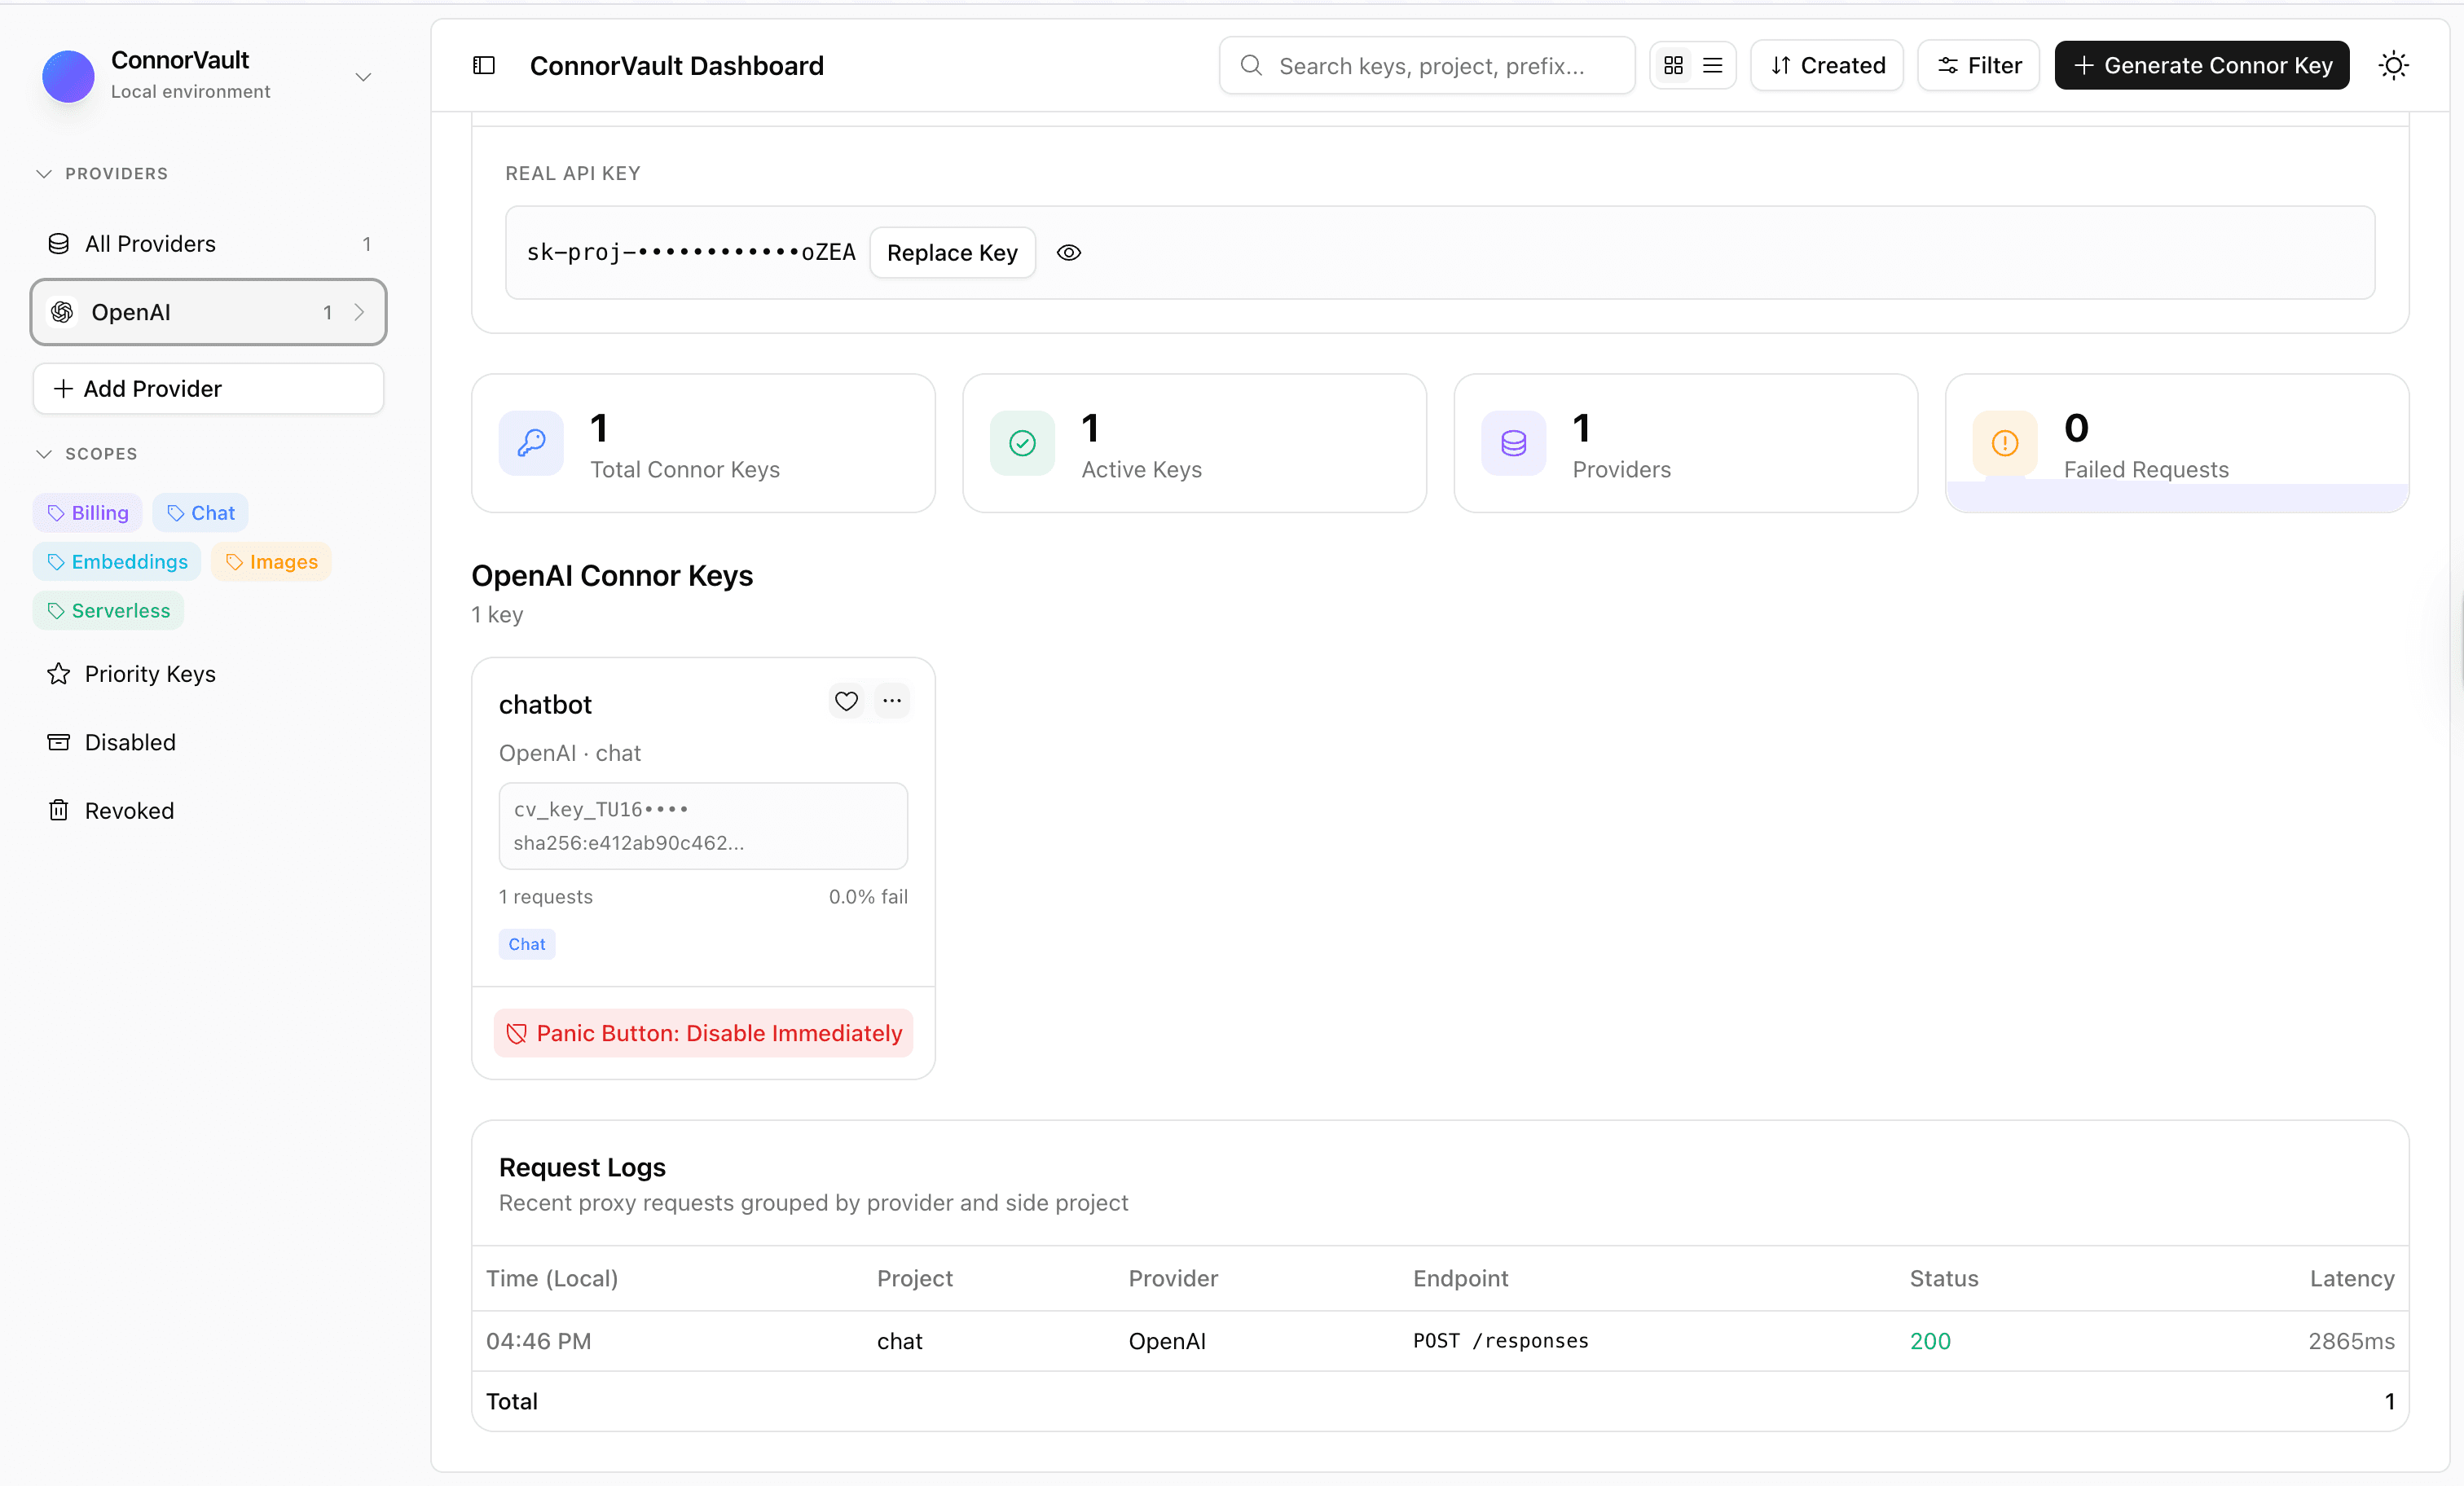Reveal the real API key with eye icon
This screenshot has height=1486, width=2464.
click(1068, 253)
